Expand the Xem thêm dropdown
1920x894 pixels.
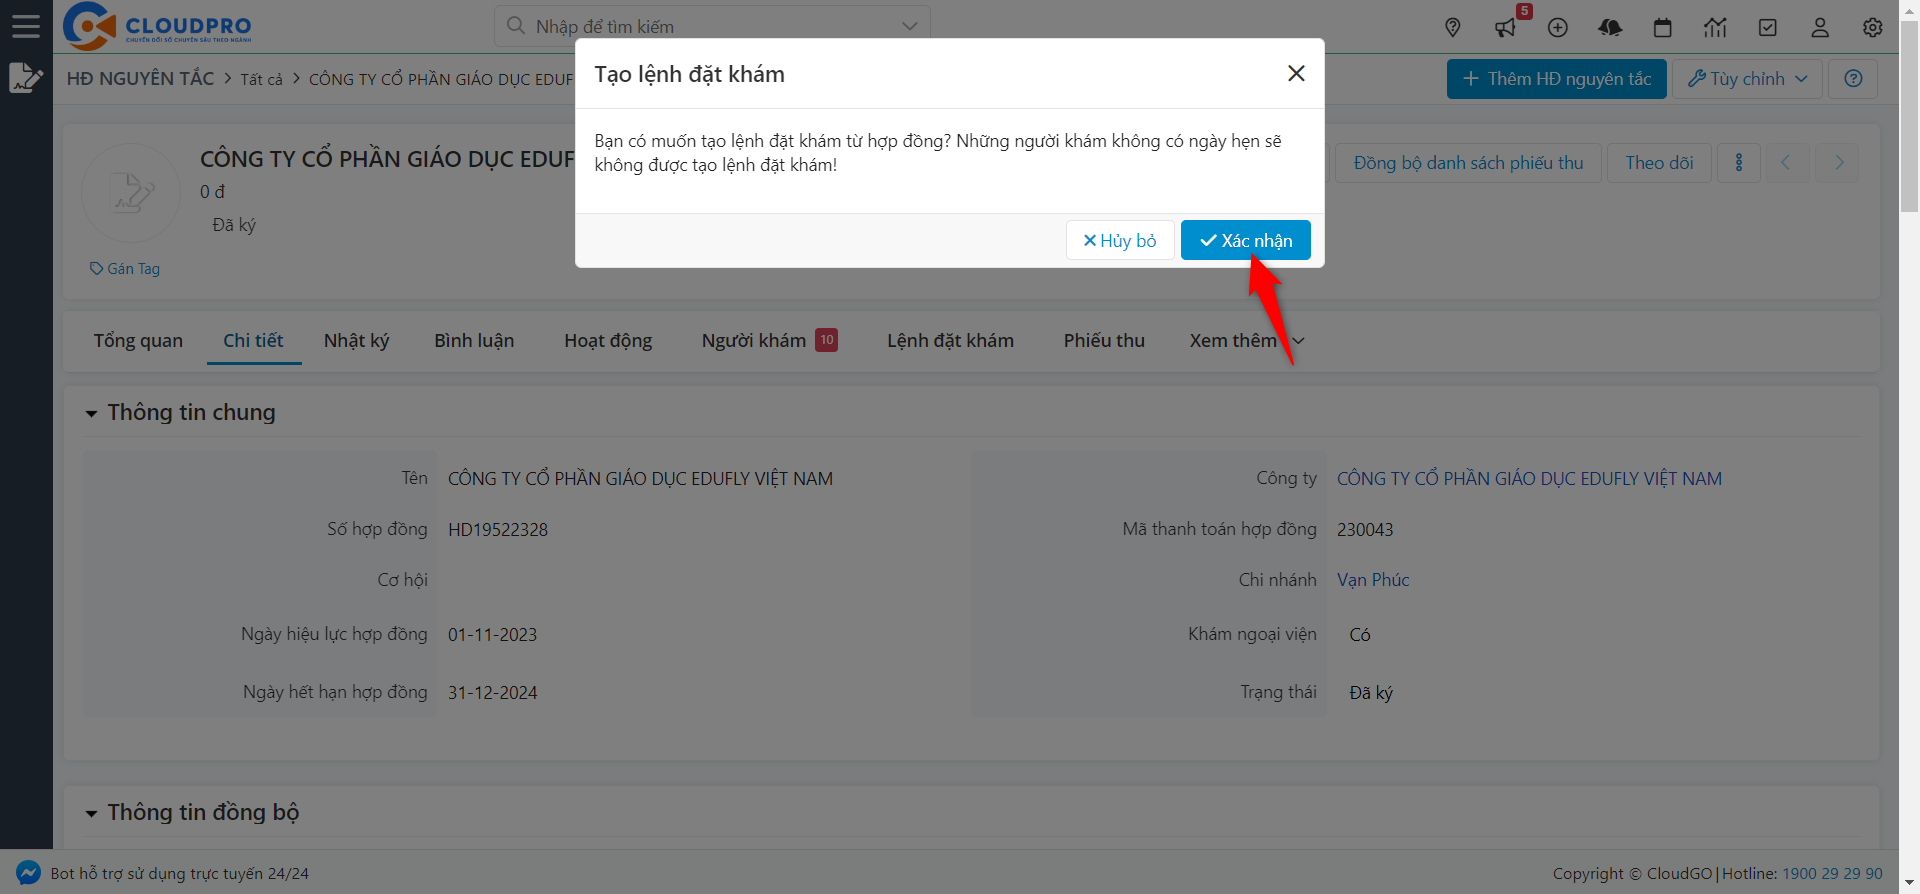pos(1247,341)
